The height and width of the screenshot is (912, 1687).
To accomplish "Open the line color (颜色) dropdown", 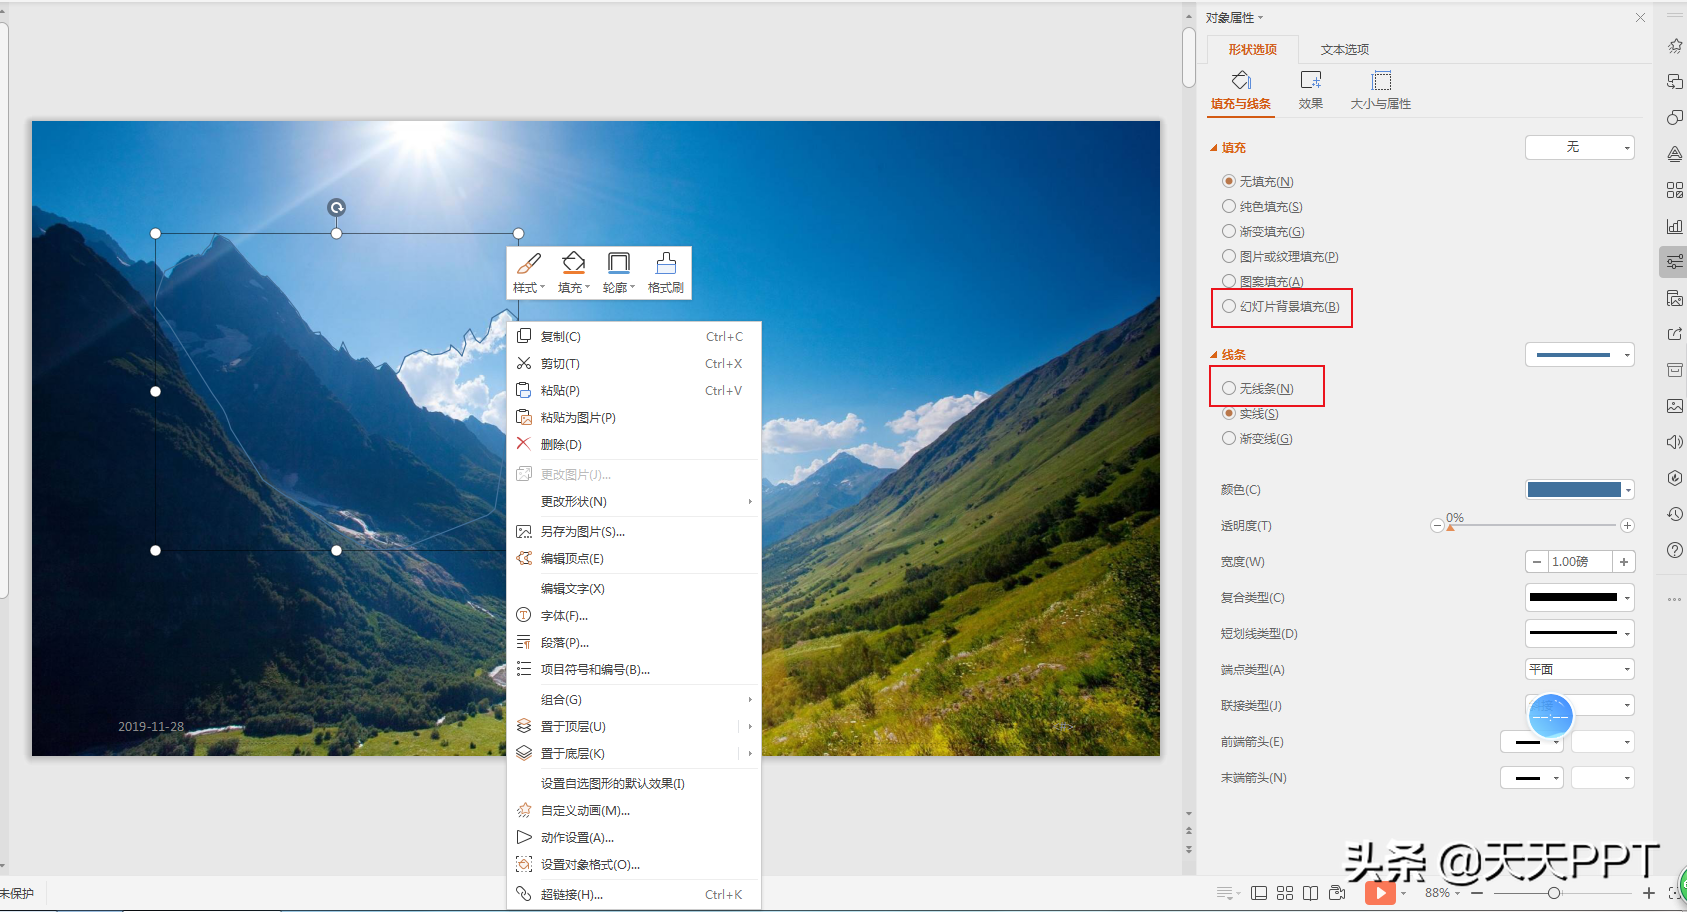I will click(x=1580, y=489).
